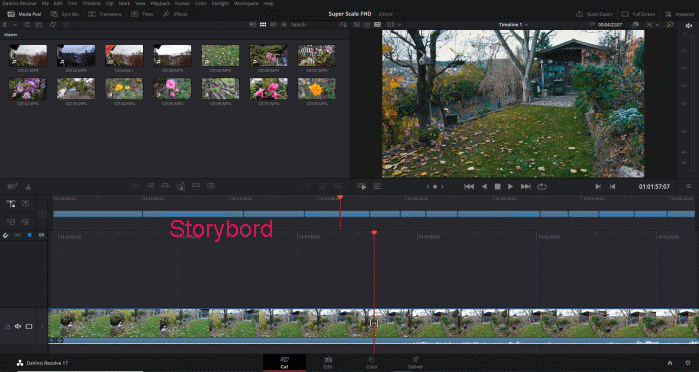699x372 pixels.
Task: Click the Quick Export button
Action: click(x=595, y=14)
